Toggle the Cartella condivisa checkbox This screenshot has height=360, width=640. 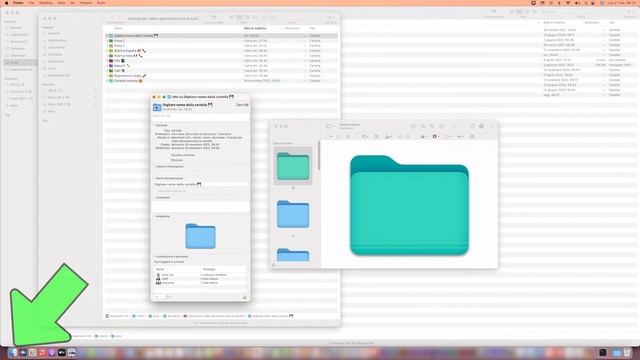(x=168, y=155)
